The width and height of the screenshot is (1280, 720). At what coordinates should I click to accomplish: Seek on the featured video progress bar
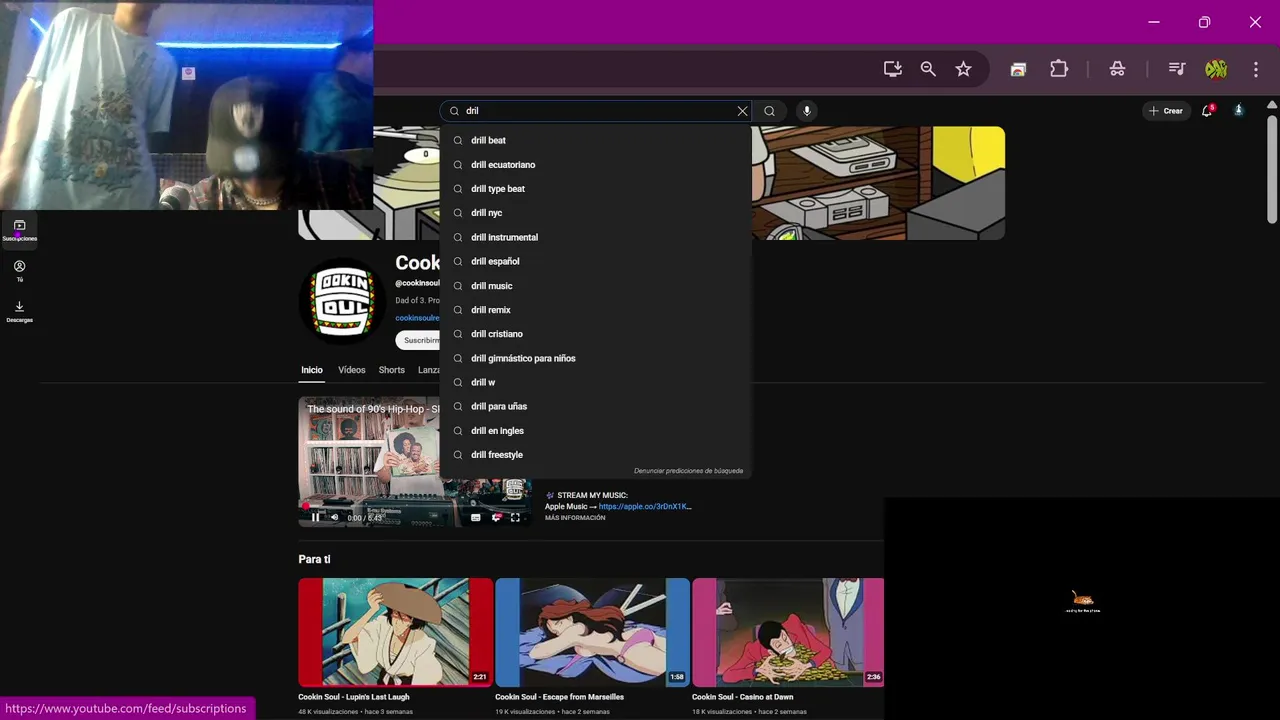tap(415, 507)
